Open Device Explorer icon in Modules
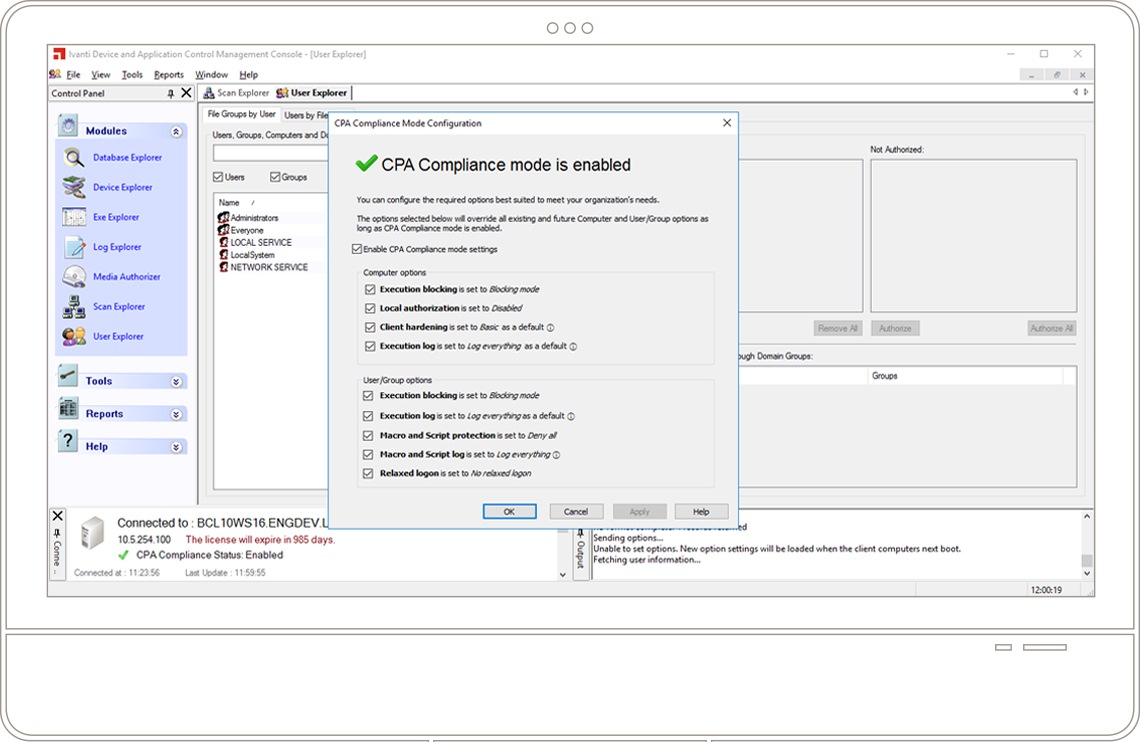Screen dimensions: 1140x742 [x=73, y=187]
